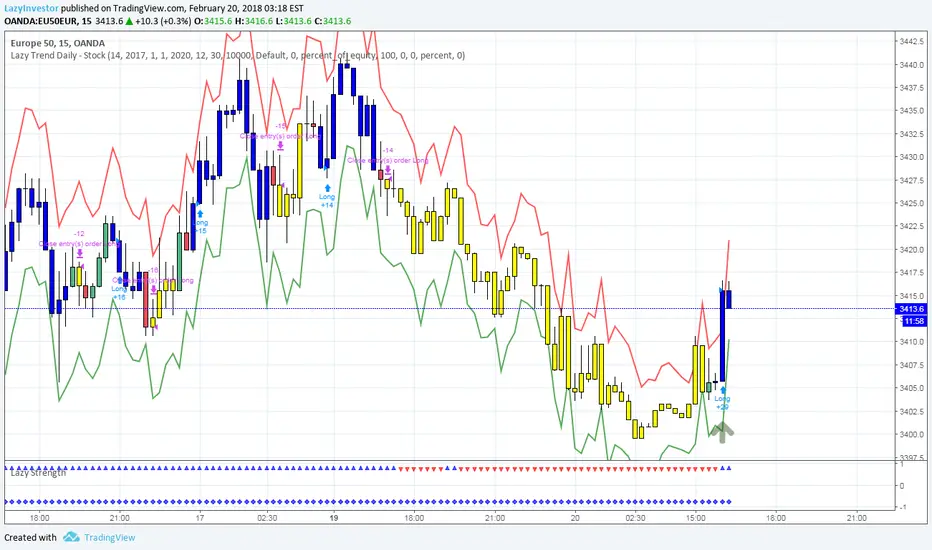Click the purple down arrow under -16 close
The image size is (932, 550).
click(x=153, y=290)
